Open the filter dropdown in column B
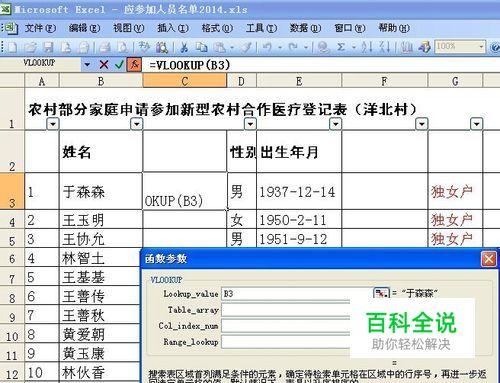 point(136,124)
